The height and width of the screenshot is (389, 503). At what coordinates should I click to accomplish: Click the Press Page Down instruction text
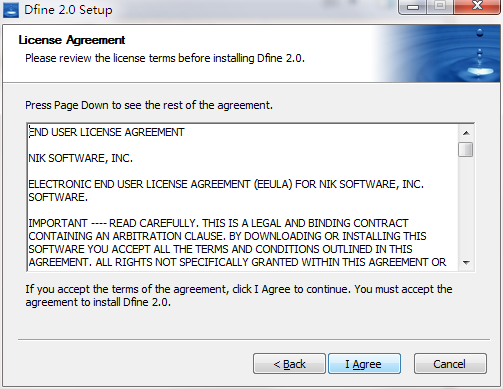pos(149,105)
